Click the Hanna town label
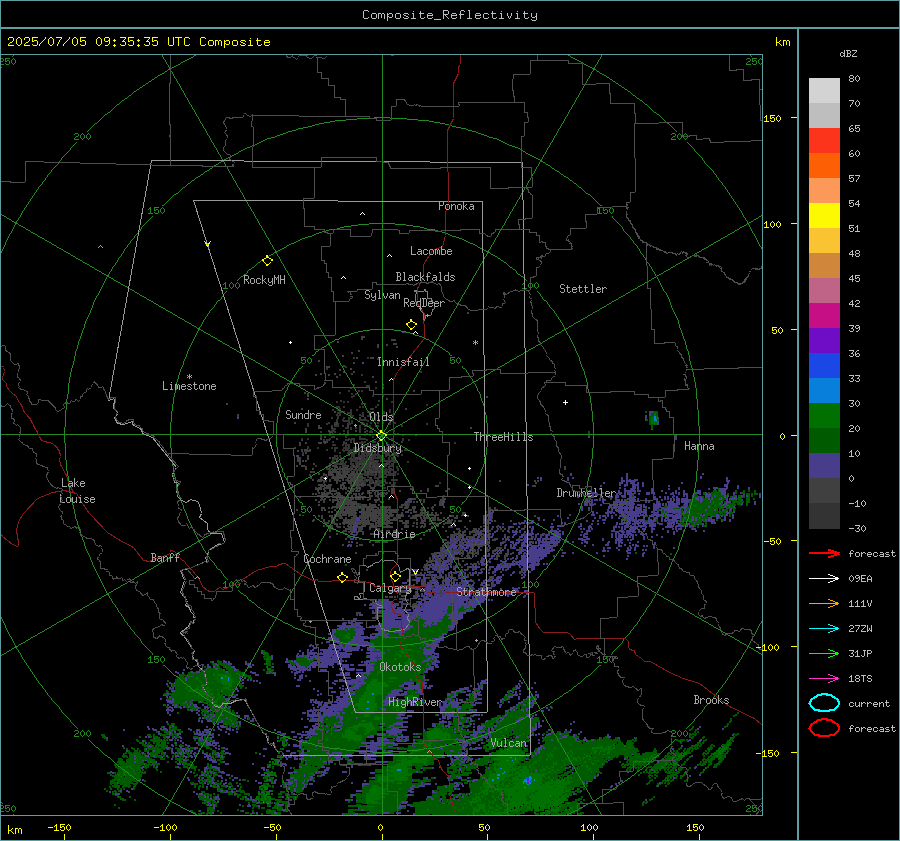The image size is (900, 841). point(699,446)
